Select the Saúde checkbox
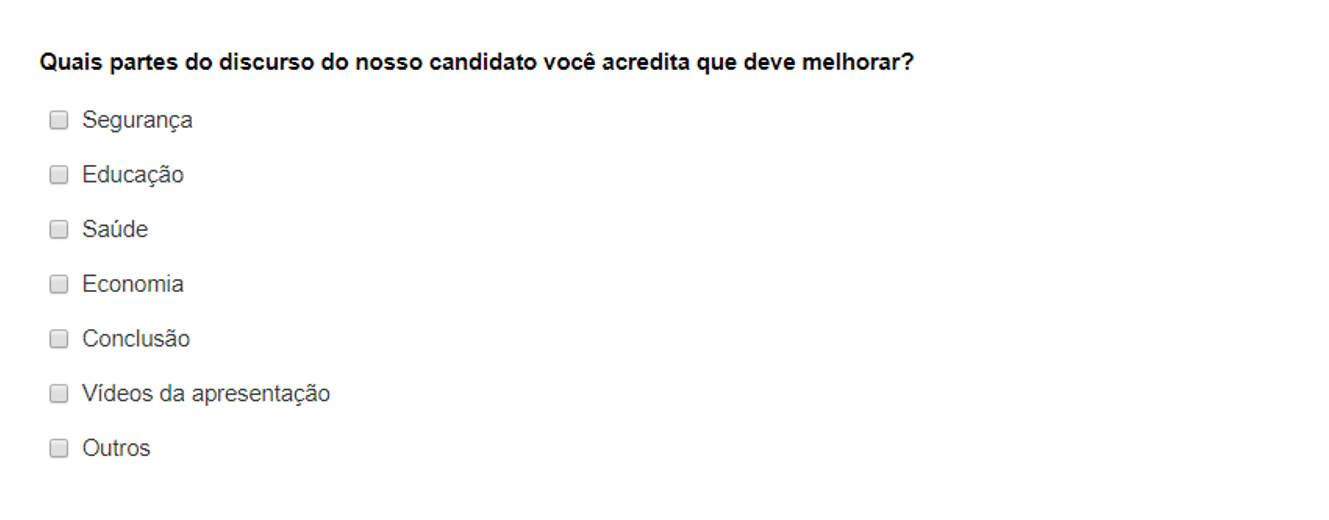The width and height of the screenshot is (1329, 520). [x=59, y=229]
